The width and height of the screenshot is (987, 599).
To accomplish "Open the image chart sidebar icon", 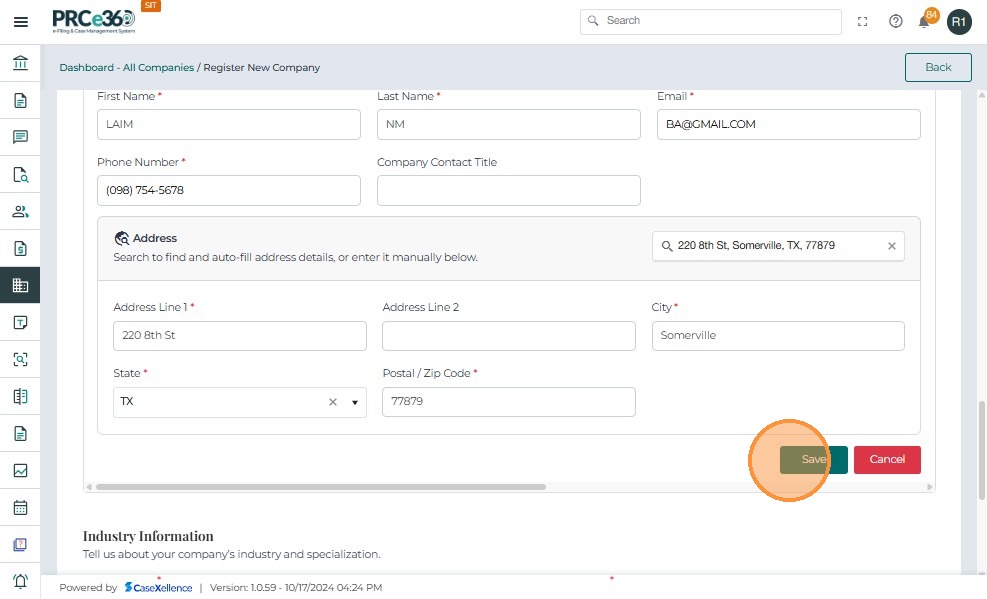I will pos(20,470).
